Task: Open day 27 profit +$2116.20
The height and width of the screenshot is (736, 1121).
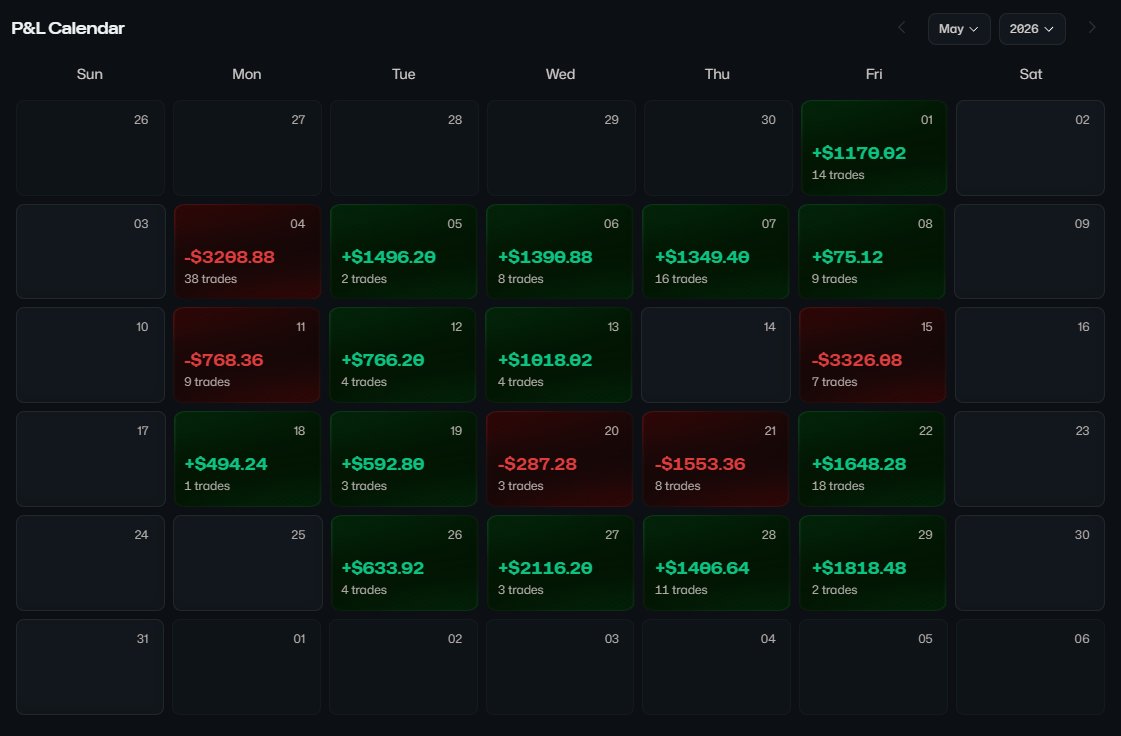Action: tap(560, 563)
